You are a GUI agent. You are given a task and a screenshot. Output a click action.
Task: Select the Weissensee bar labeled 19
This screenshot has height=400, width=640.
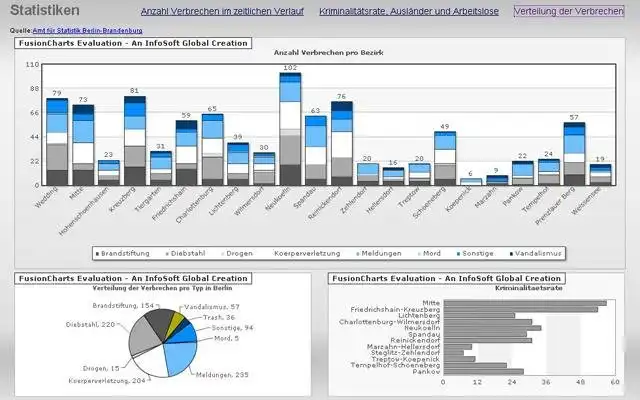(x=600, y=175)
